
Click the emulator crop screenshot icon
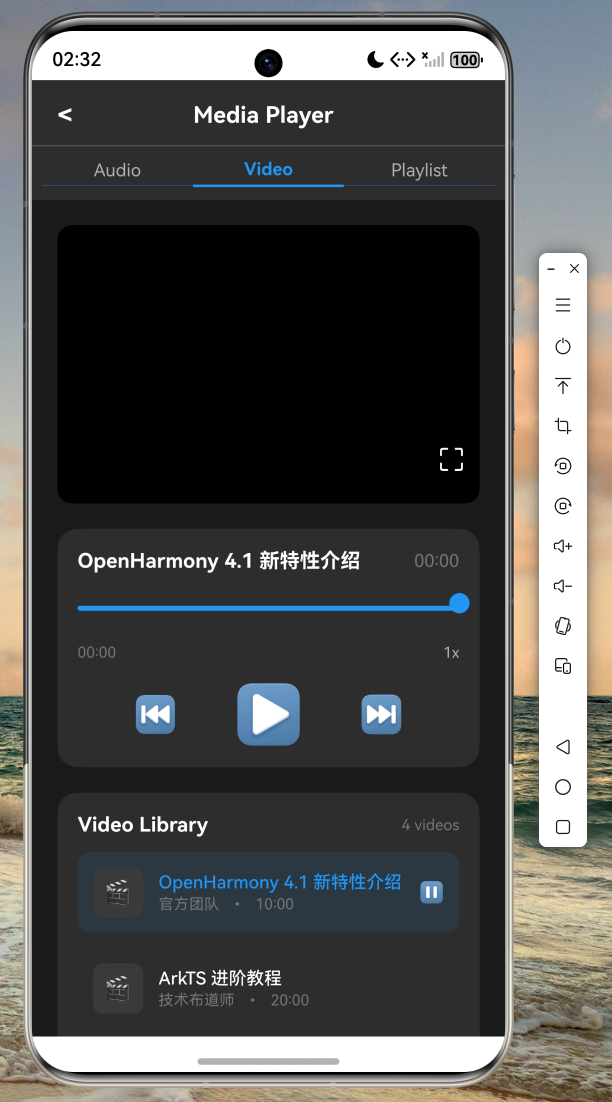coord(563,425)
